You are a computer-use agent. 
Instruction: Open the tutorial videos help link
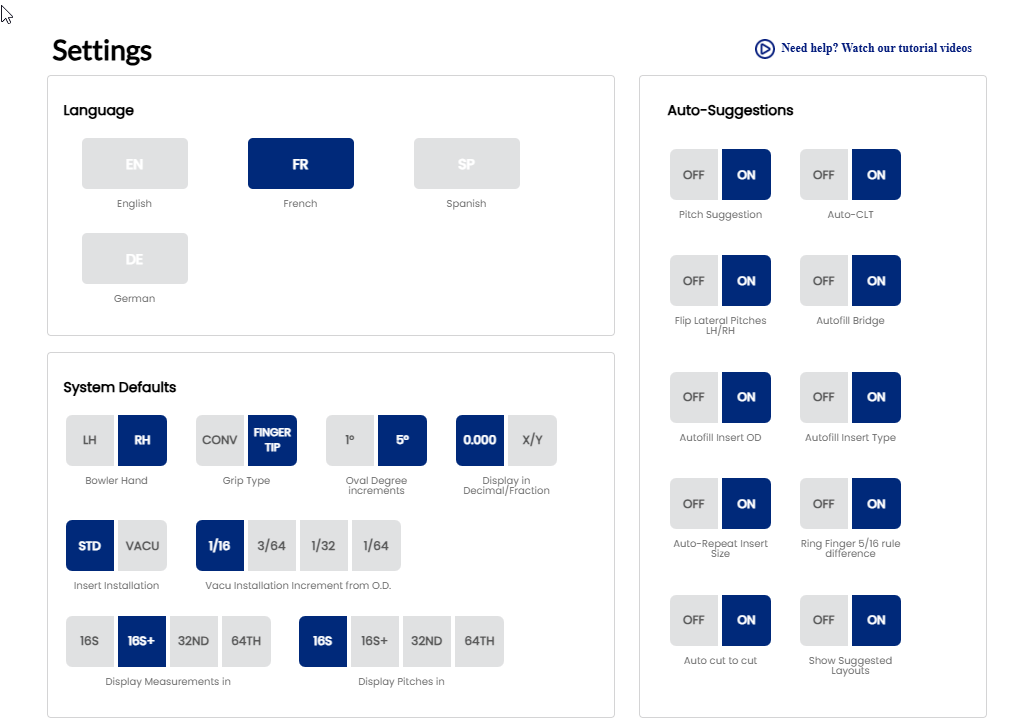[876, 48]
